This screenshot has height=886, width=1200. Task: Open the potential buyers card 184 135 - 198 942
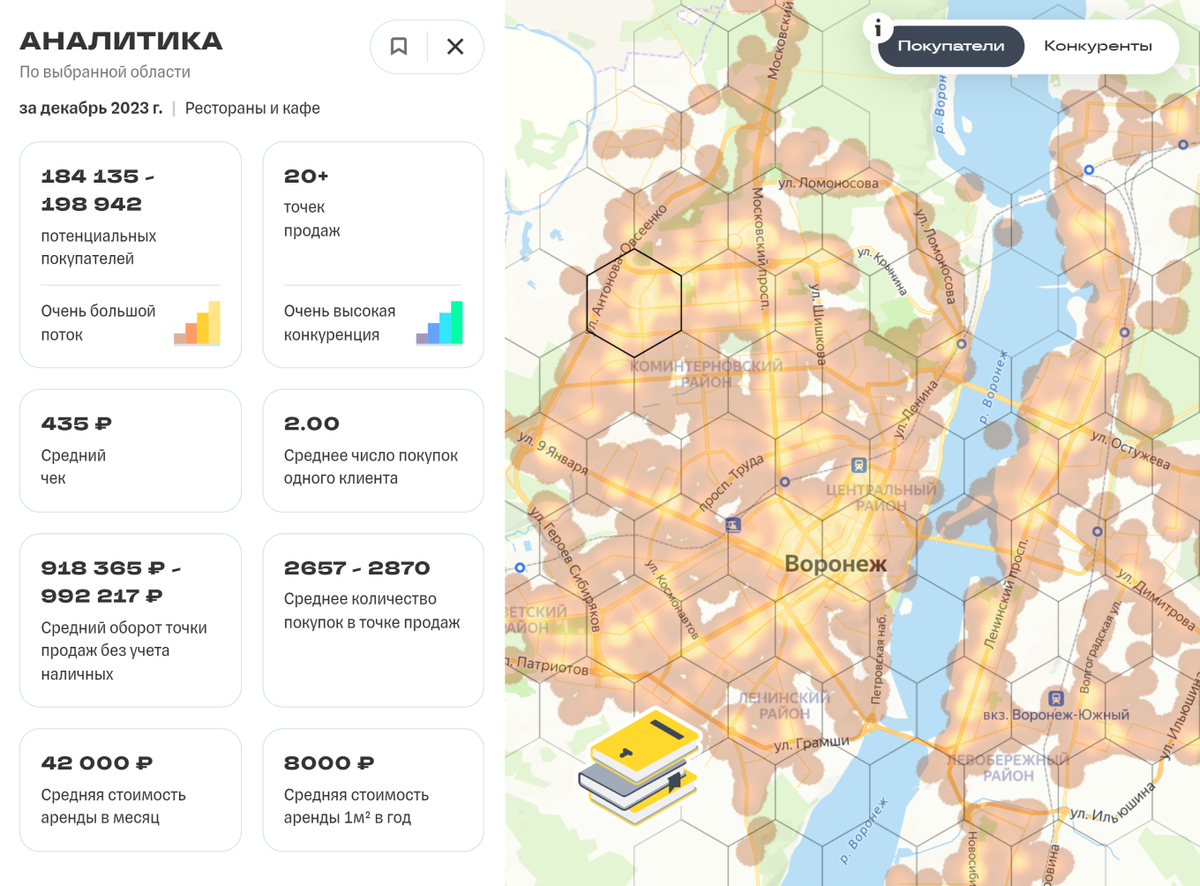[x=130, y=254]
